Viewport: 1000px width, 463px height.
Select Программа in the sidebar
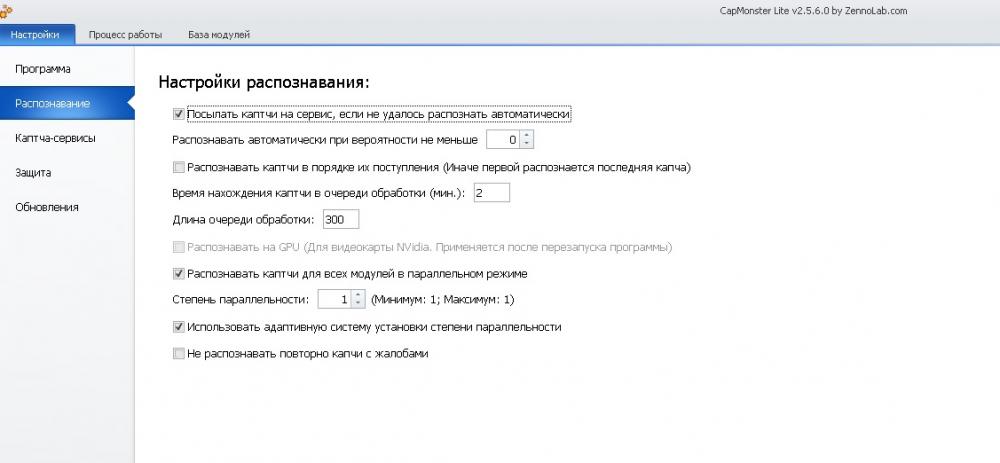(43, 69)
